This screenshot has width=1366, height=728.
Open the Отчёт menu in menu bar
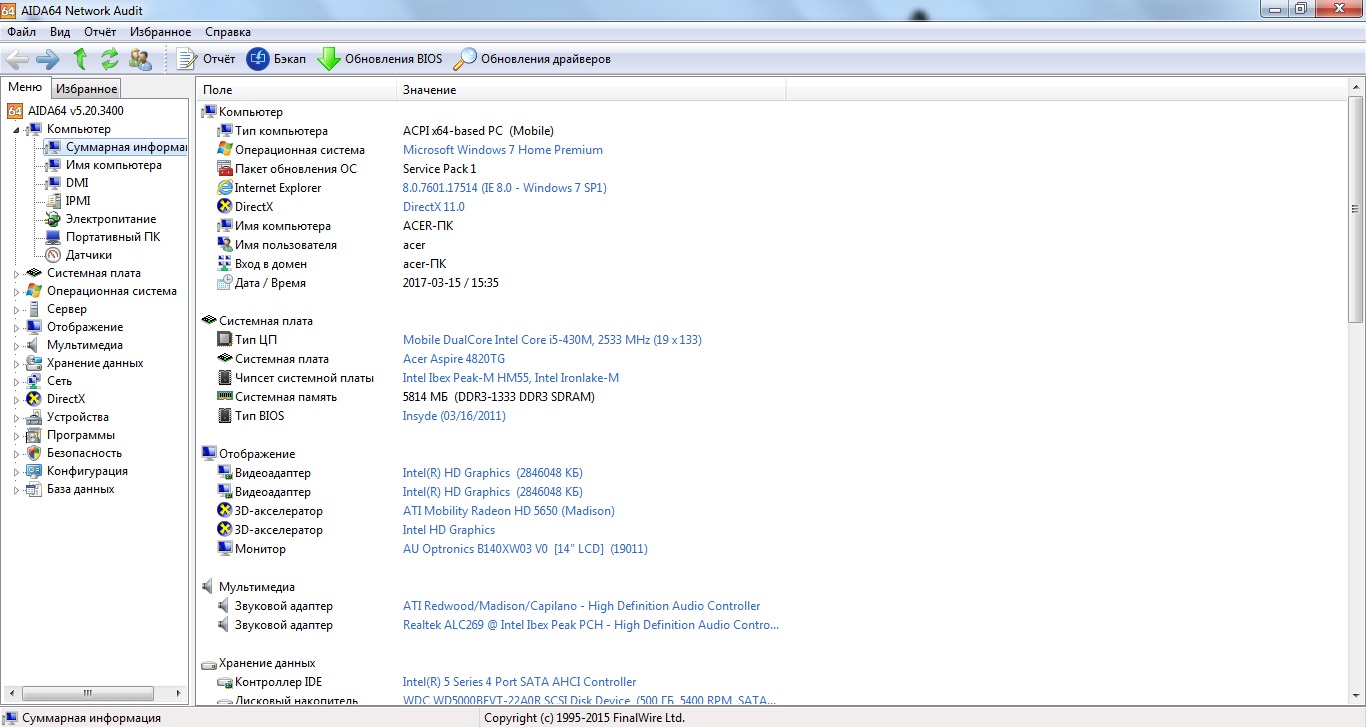(100, 32)
